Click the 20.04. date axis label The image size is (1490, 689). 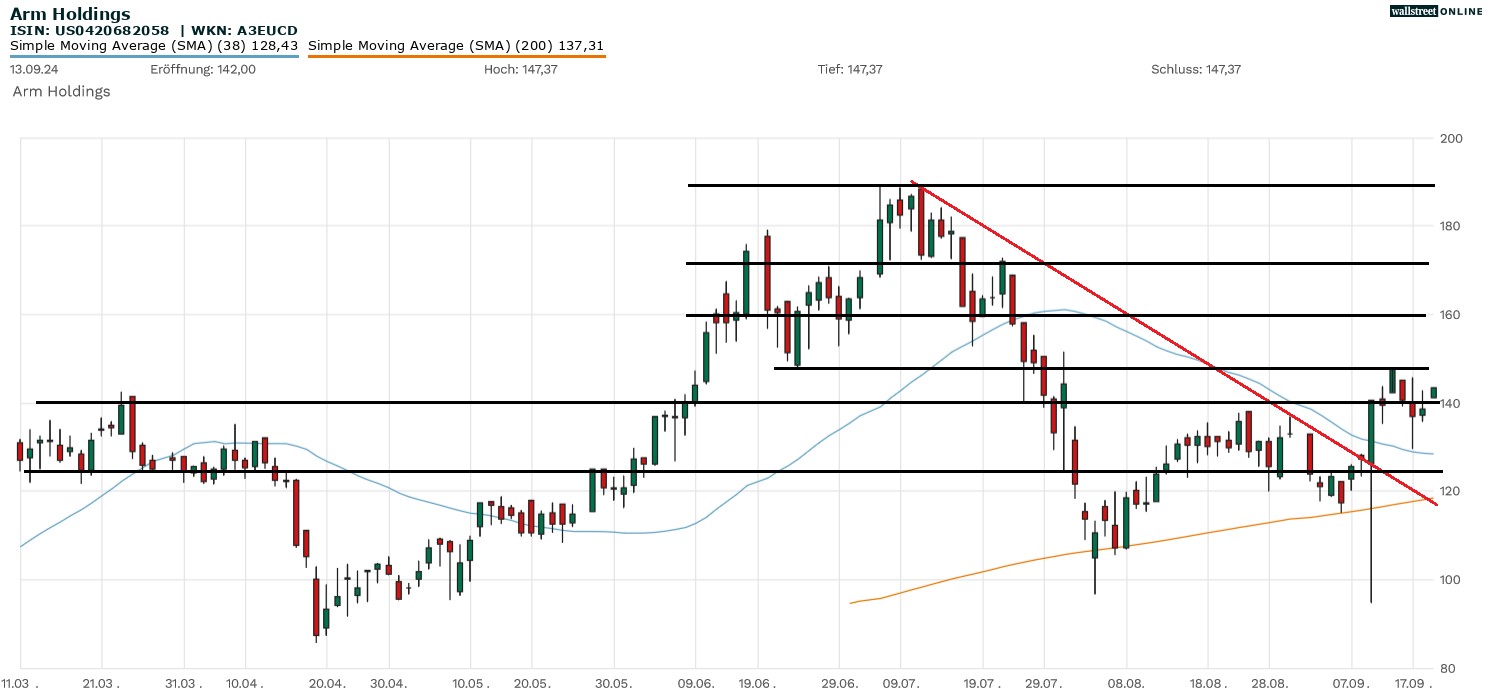[327, 683]
